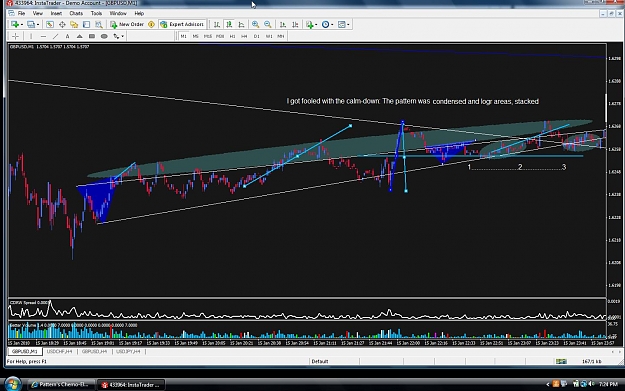The height and width of the screenshot is (391, 625).
Task: Open the View menu
Action: (x=38, y=13)
